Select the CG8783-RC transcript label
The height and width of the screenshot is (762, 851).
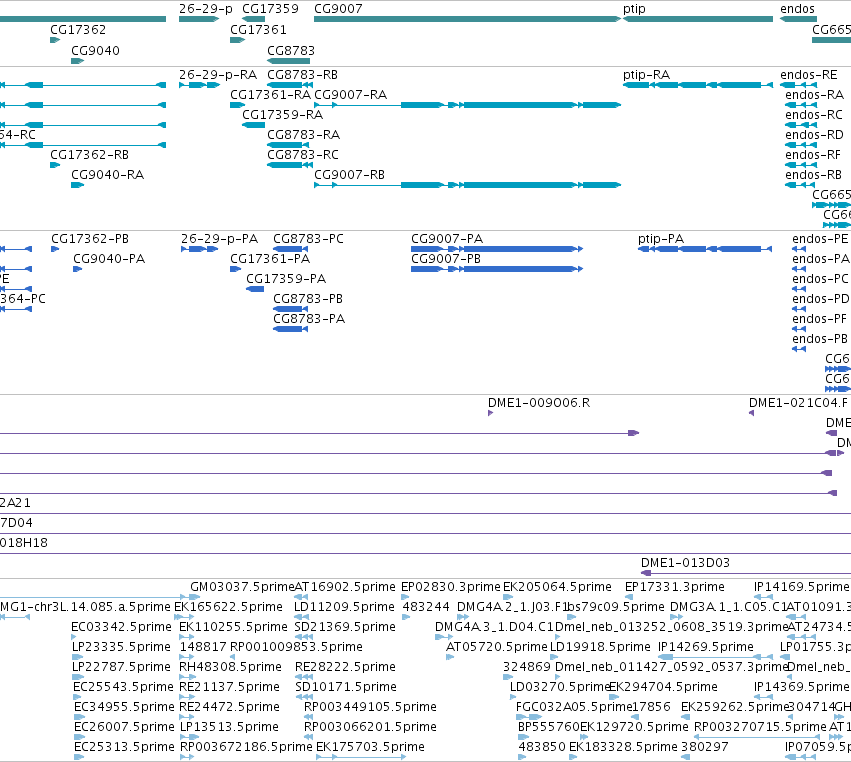coord(303,155)
